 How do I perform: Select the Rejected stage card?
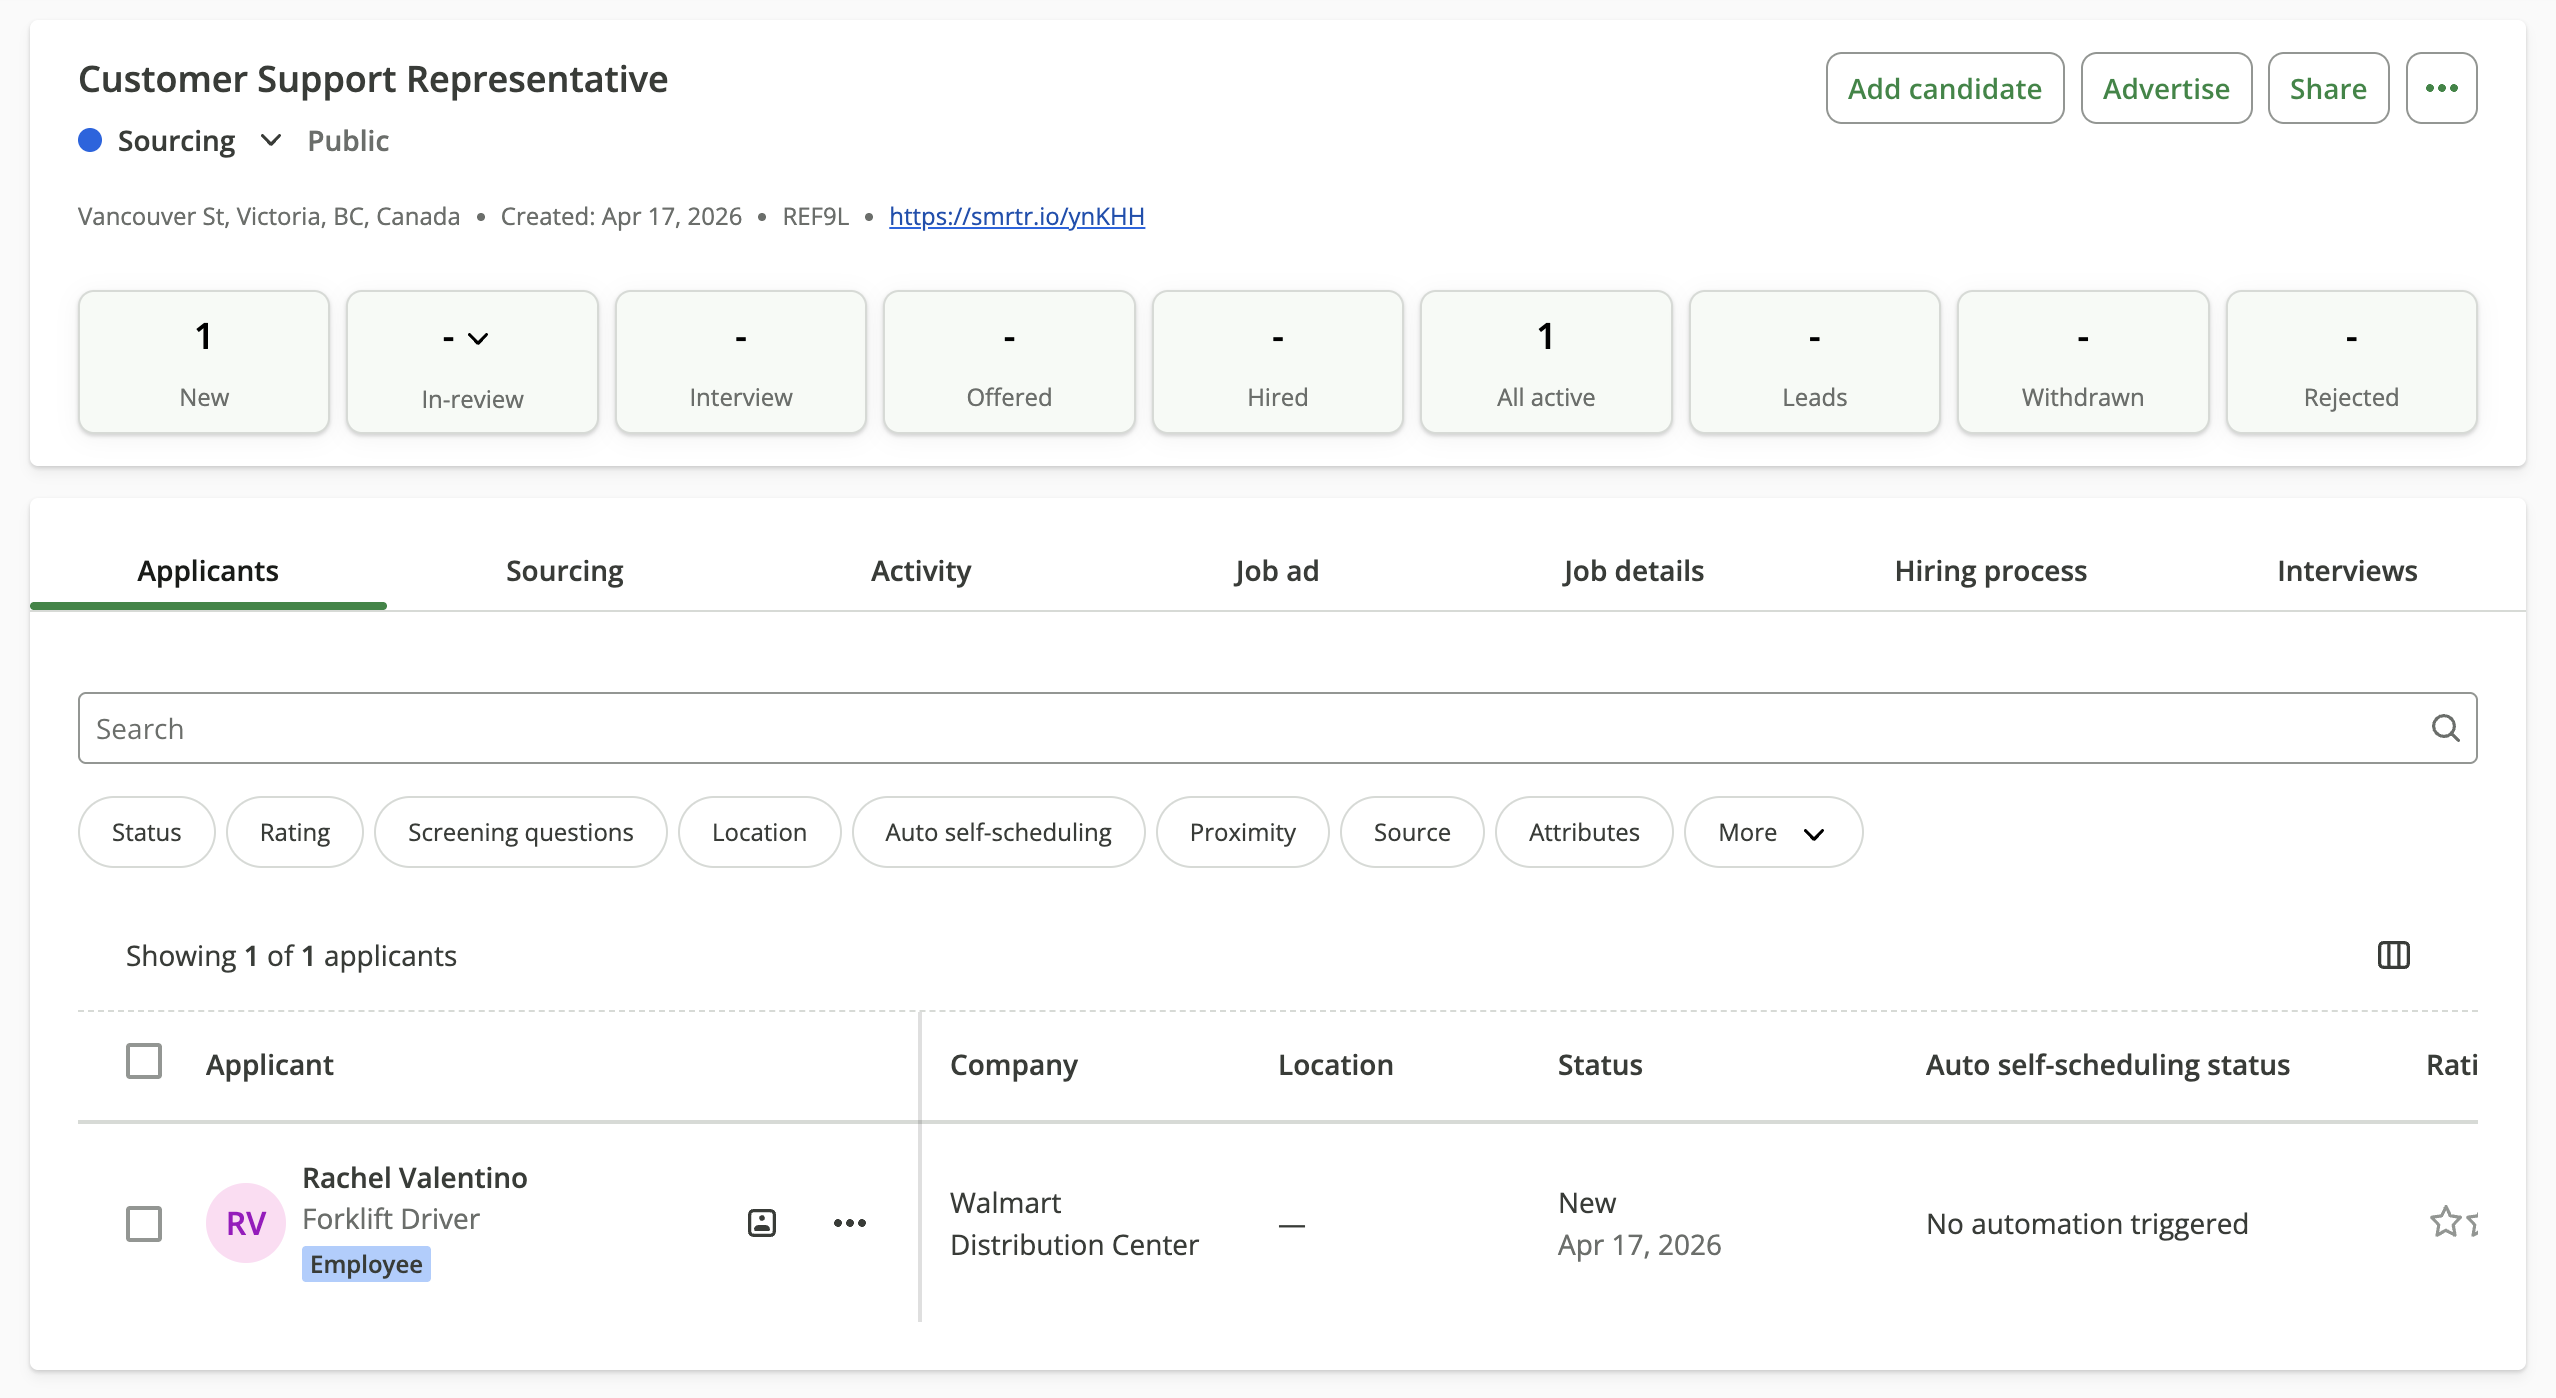click(2352, 362)
